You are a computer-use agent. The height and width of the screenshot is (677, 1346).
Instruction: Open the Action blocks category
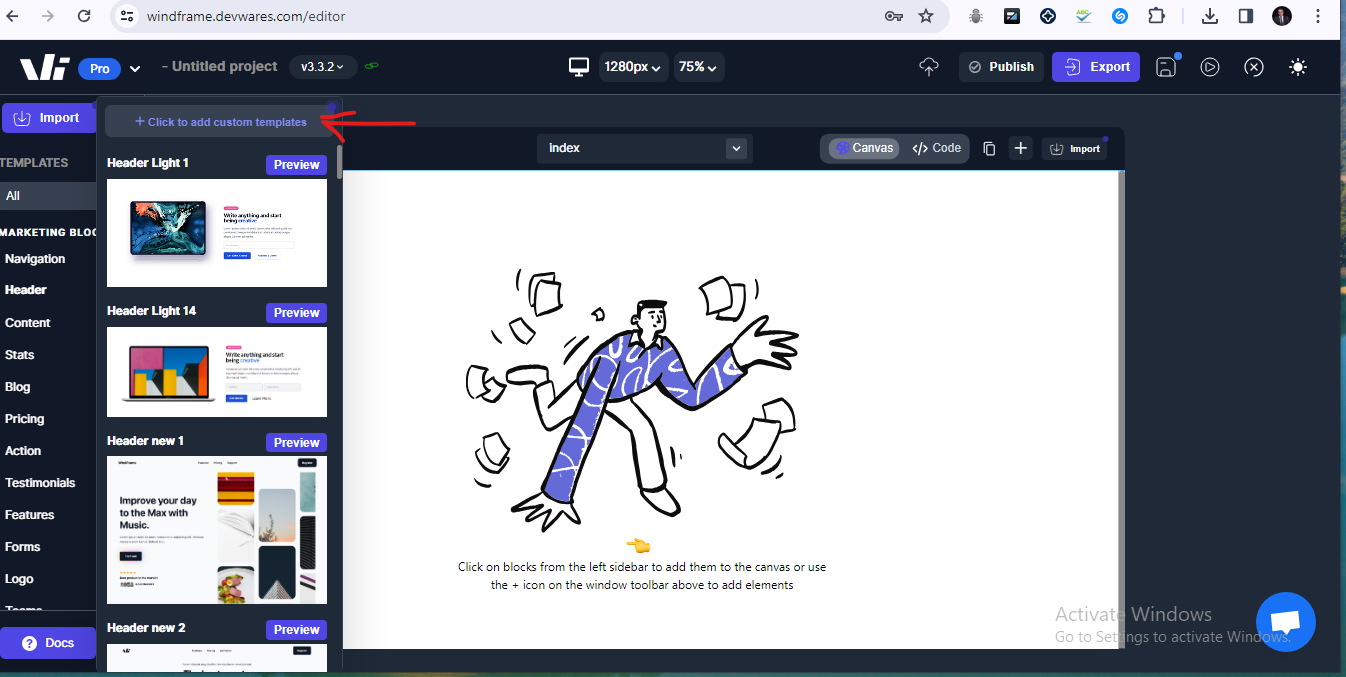click(x=23, y=451)
